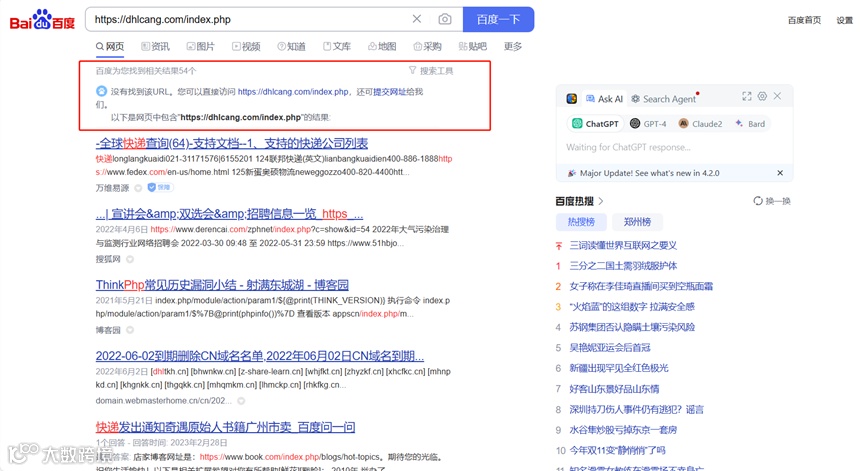Open result 宣讲会&双选会&招聘信息一览

pos(229,213)
